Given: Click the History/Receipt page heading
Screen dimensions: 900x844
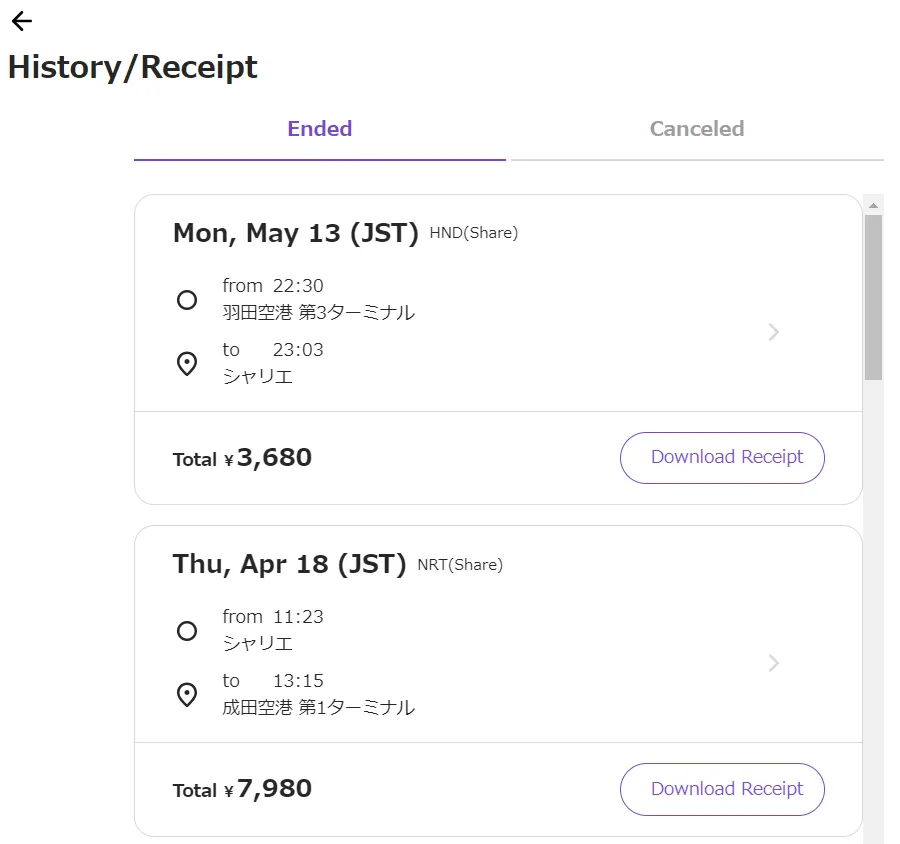Looking at the screenshot, I should (x=133, y=67).
